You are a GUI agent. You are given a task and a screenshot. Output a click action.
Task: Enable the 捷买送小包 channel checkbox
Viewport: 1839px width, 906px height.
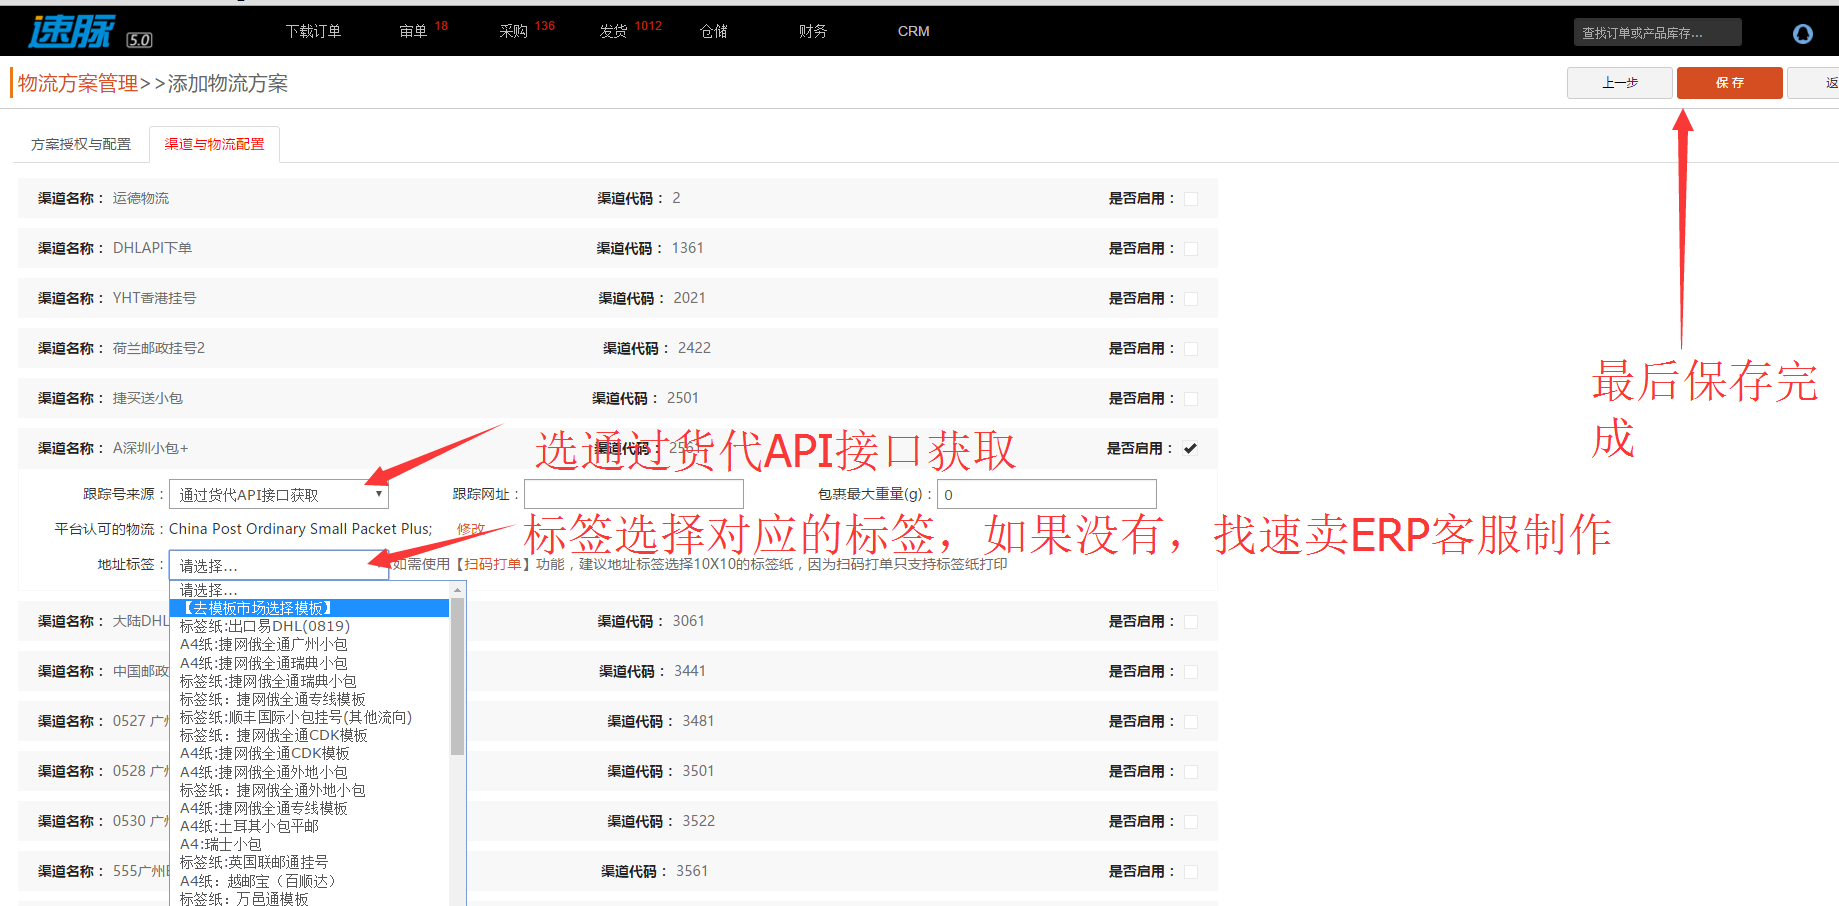pyautogui.click(x=1191, y=399)
